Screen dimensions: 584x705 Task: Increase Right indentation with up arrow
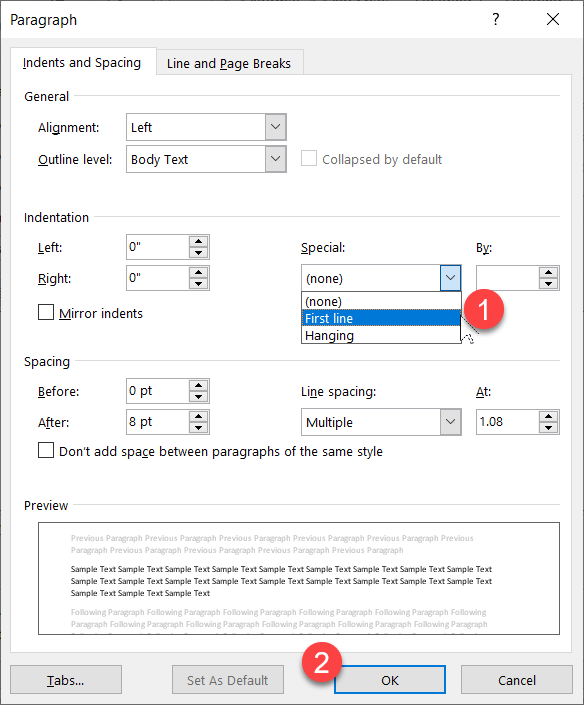pos(198,272)
